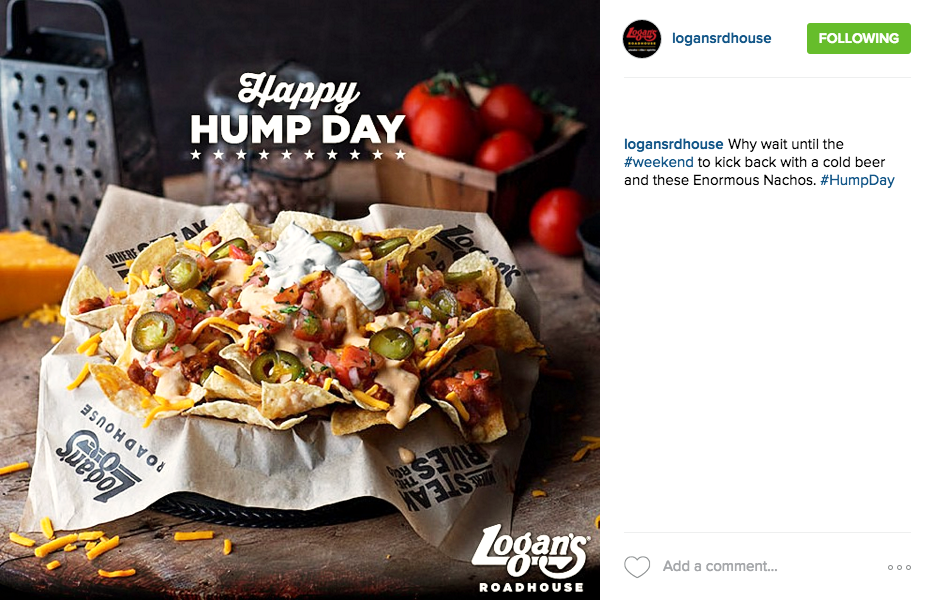Image resolution: width=935 pixels, height=600 pixels.
Task: Open the Logan's Roadhouse profile avatar
Action: point(642,39)
